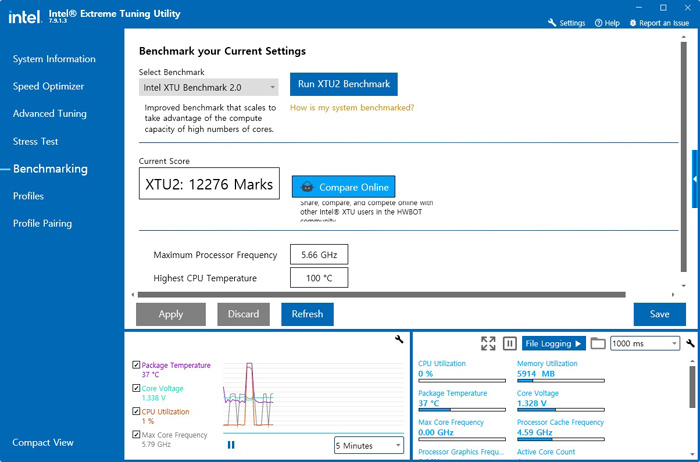Run the XTU2 Benchmark
Screen dimensions: 700x462
[x=344, y=84]
